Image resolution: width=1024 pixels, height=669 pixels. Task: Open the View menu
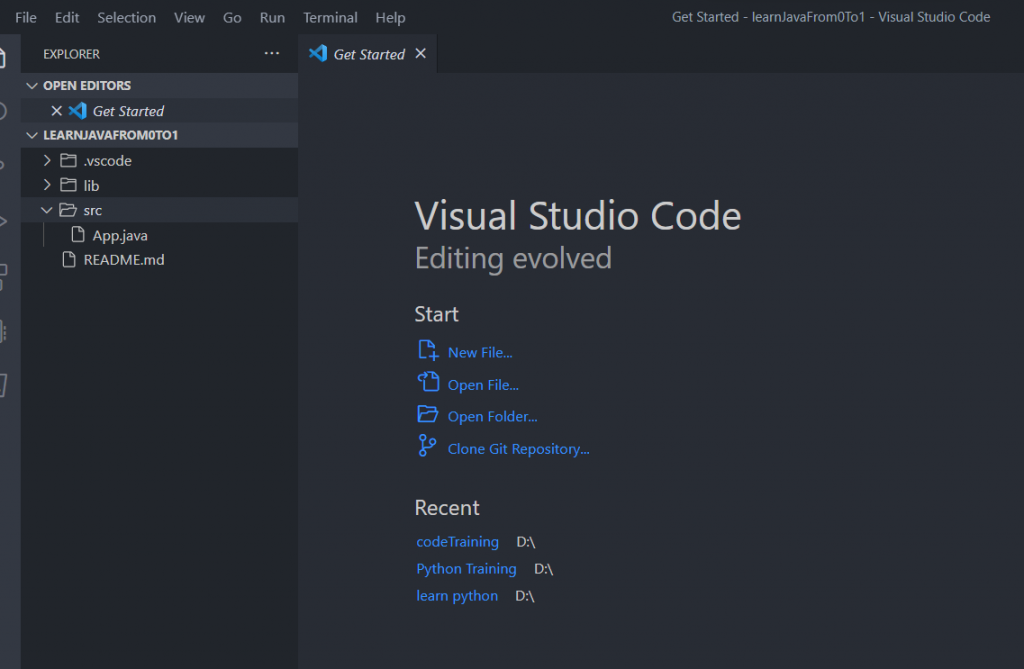coord(189,18)
